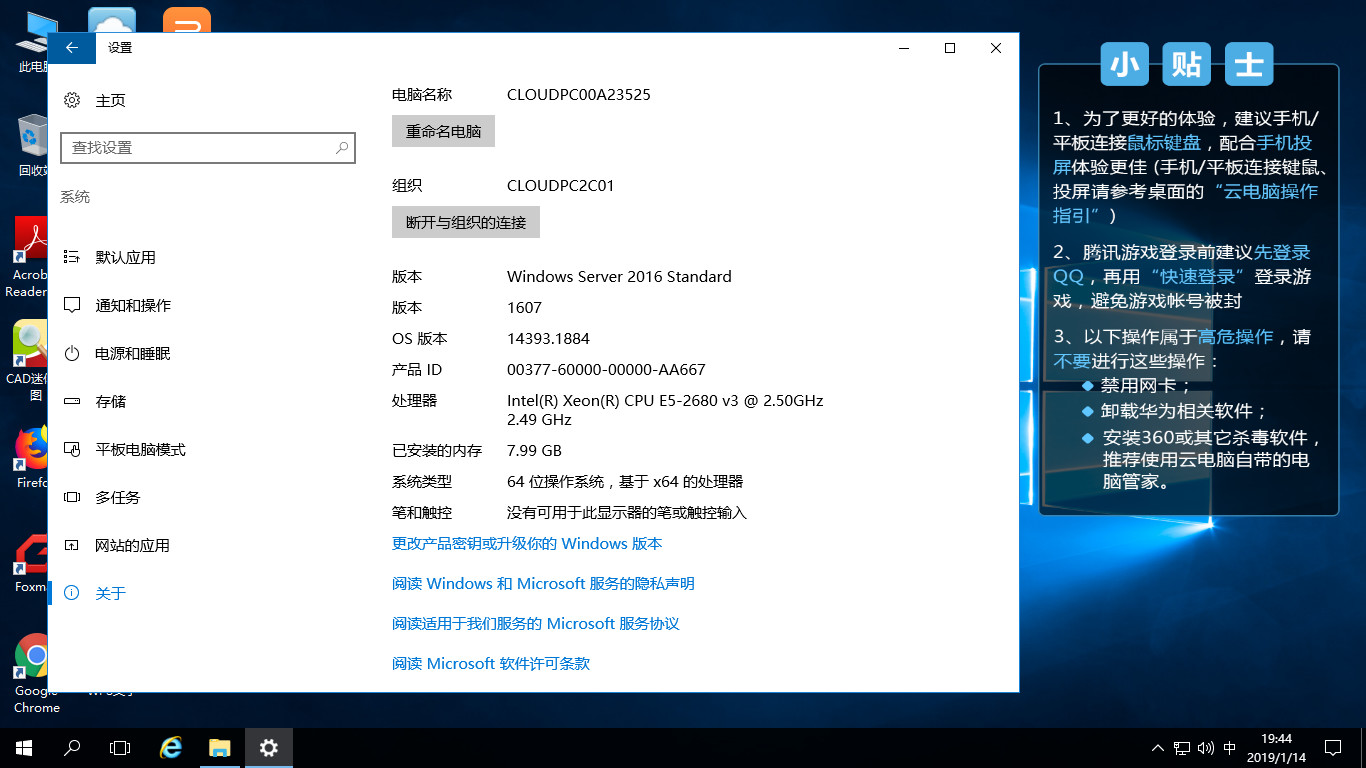Select the Google Chrome desktop icon
The width and height of the screenshot is (1366, 768).
[36, 674]
